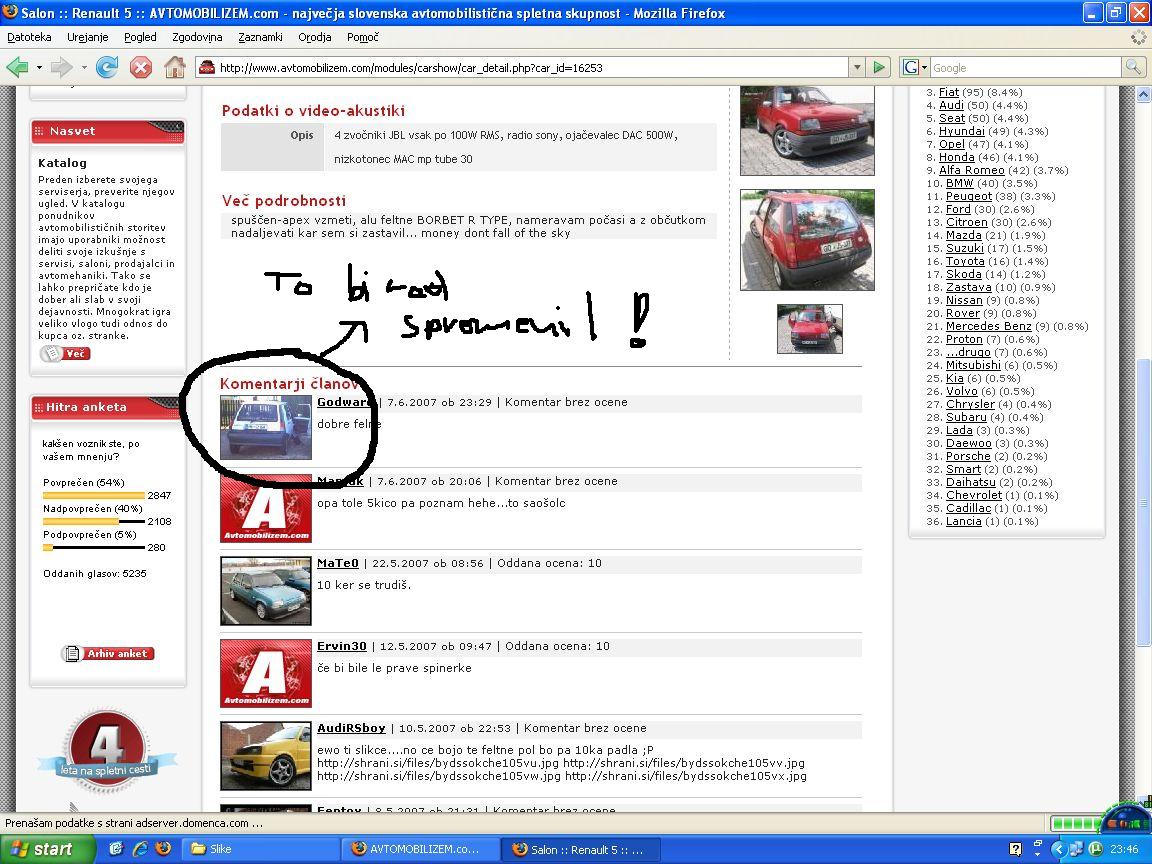The height and width of the screenshot is (864, 1152).
Task: Open the home page icon
Action: [x=175, y=68]
